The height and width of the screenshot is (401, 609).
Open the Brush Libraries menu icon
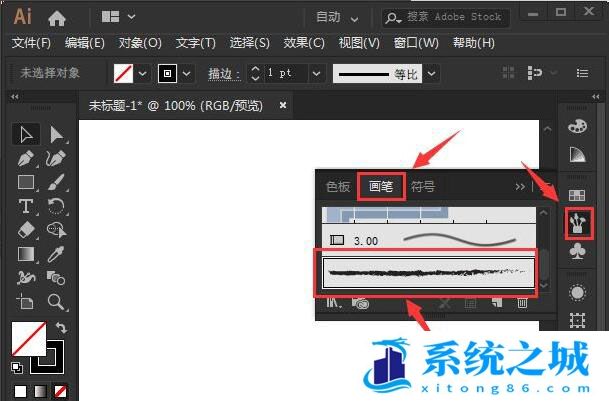pyautogui.click(x=334, y=303)
